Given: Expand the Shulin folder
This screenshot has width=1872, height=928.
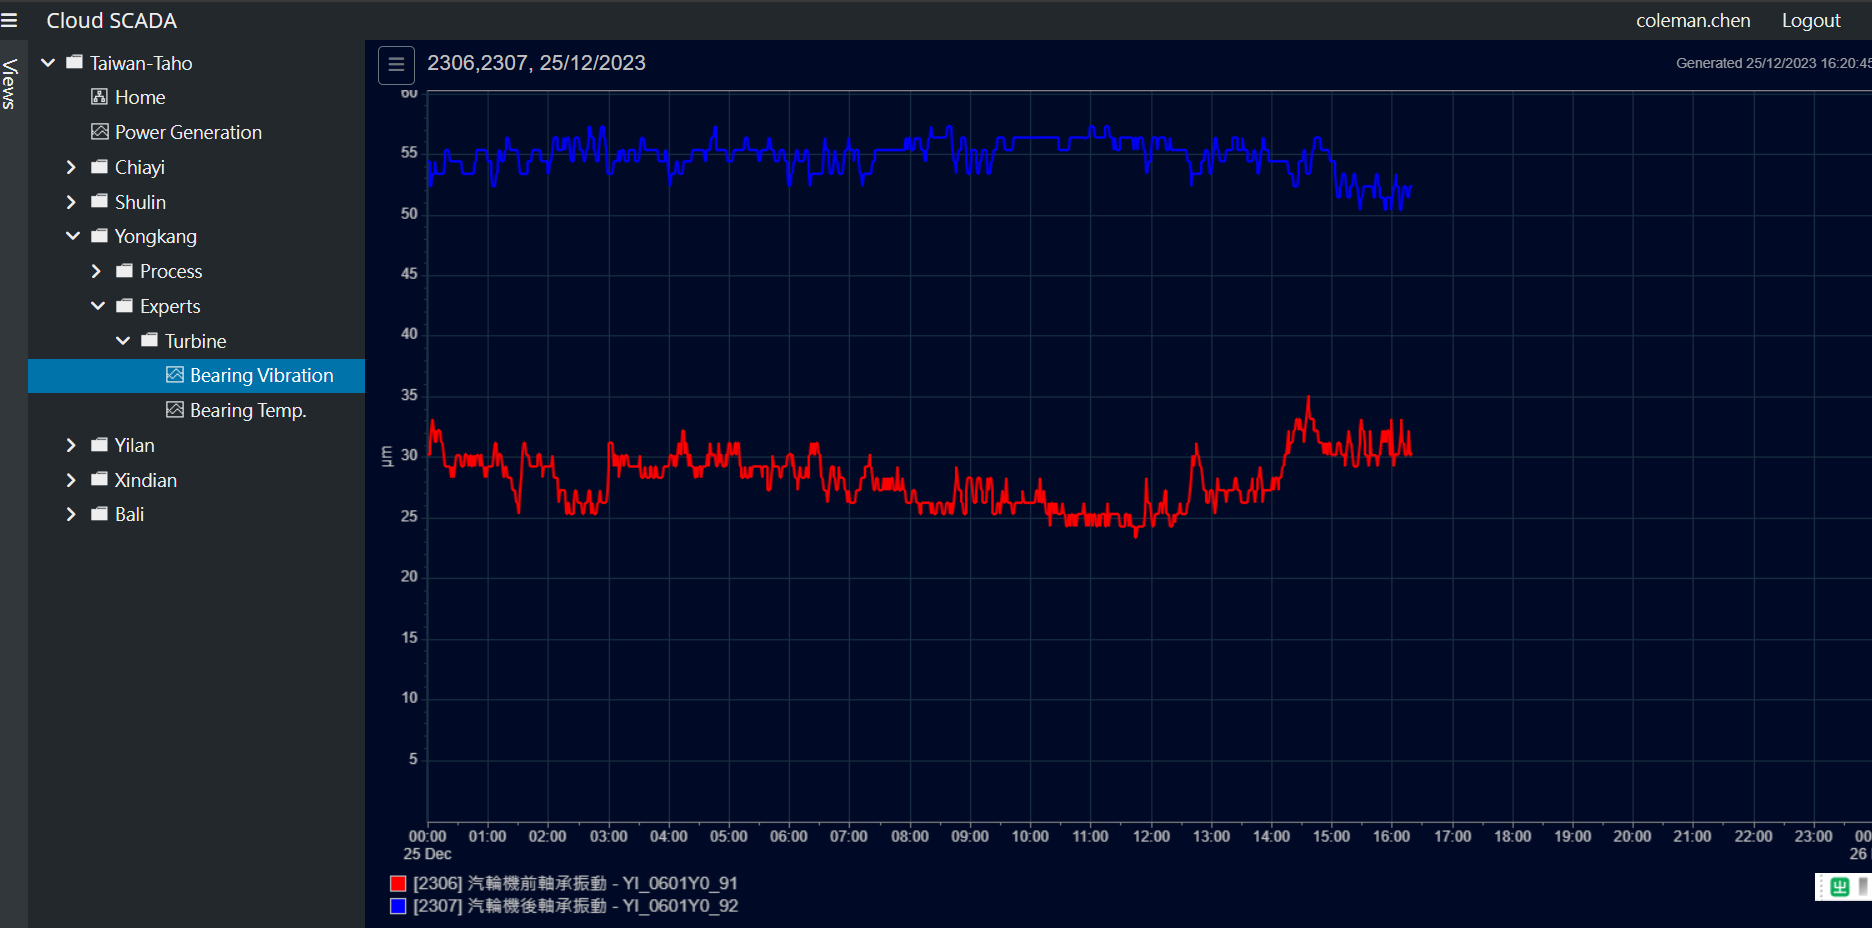Looking at the screenshot, I should click(x=71, y=202).
